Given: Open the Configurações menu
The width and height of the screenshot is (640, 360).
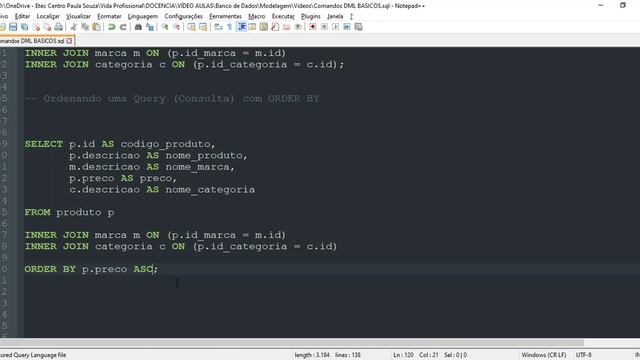Looking at the screenshot, I should click(183, 16).
